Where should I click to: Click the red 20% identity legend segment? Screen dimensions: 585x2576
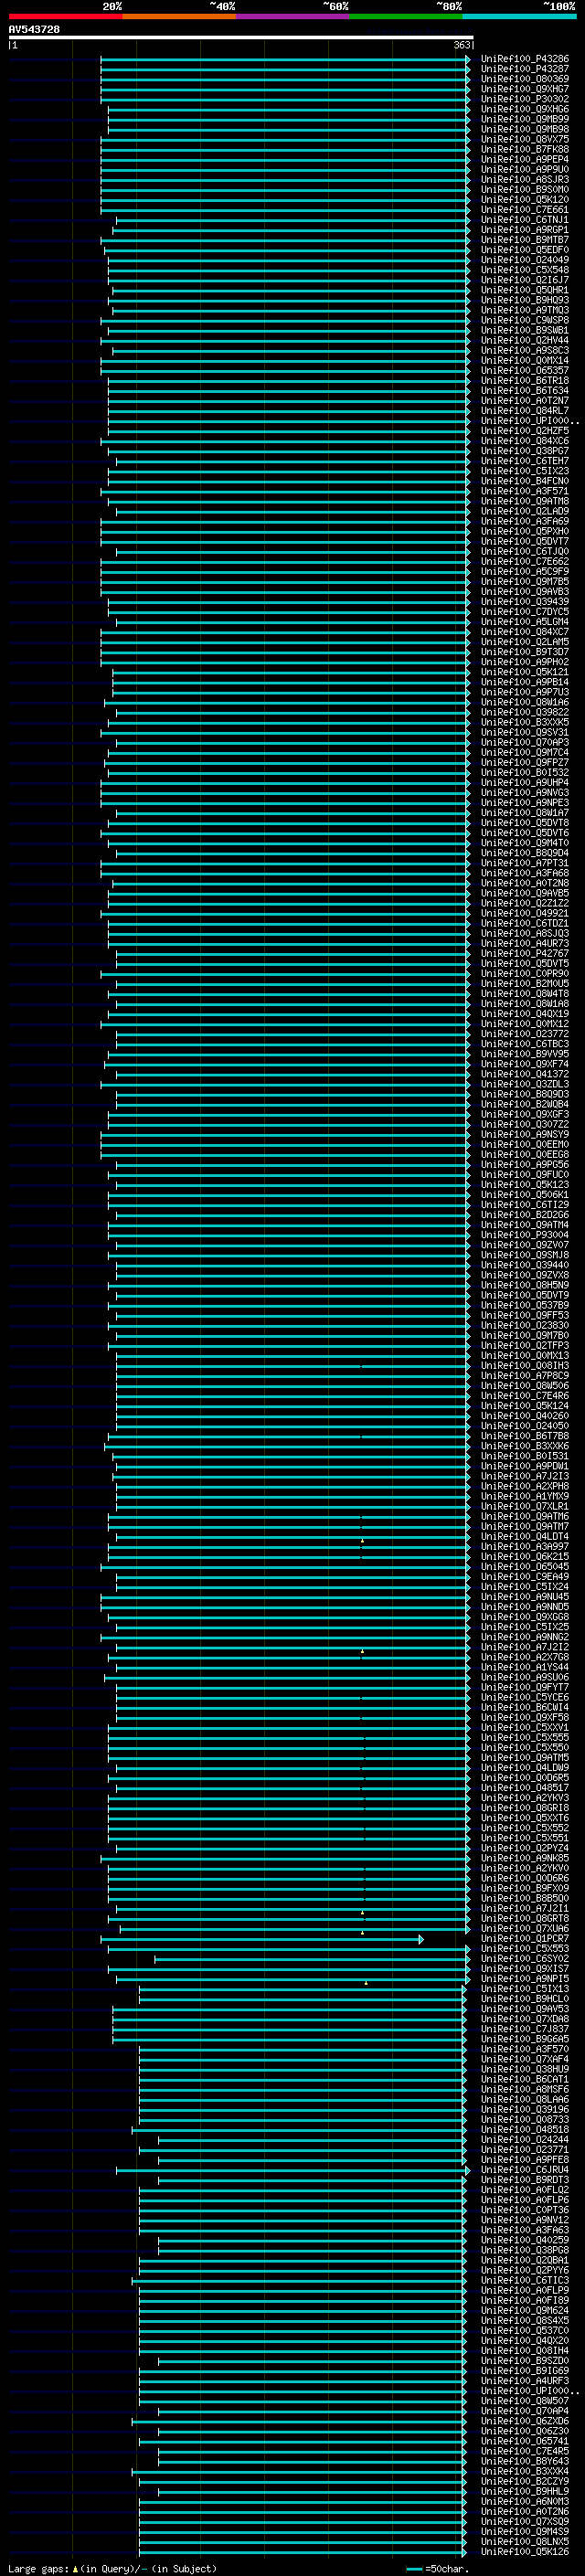[x=65, y=16]
